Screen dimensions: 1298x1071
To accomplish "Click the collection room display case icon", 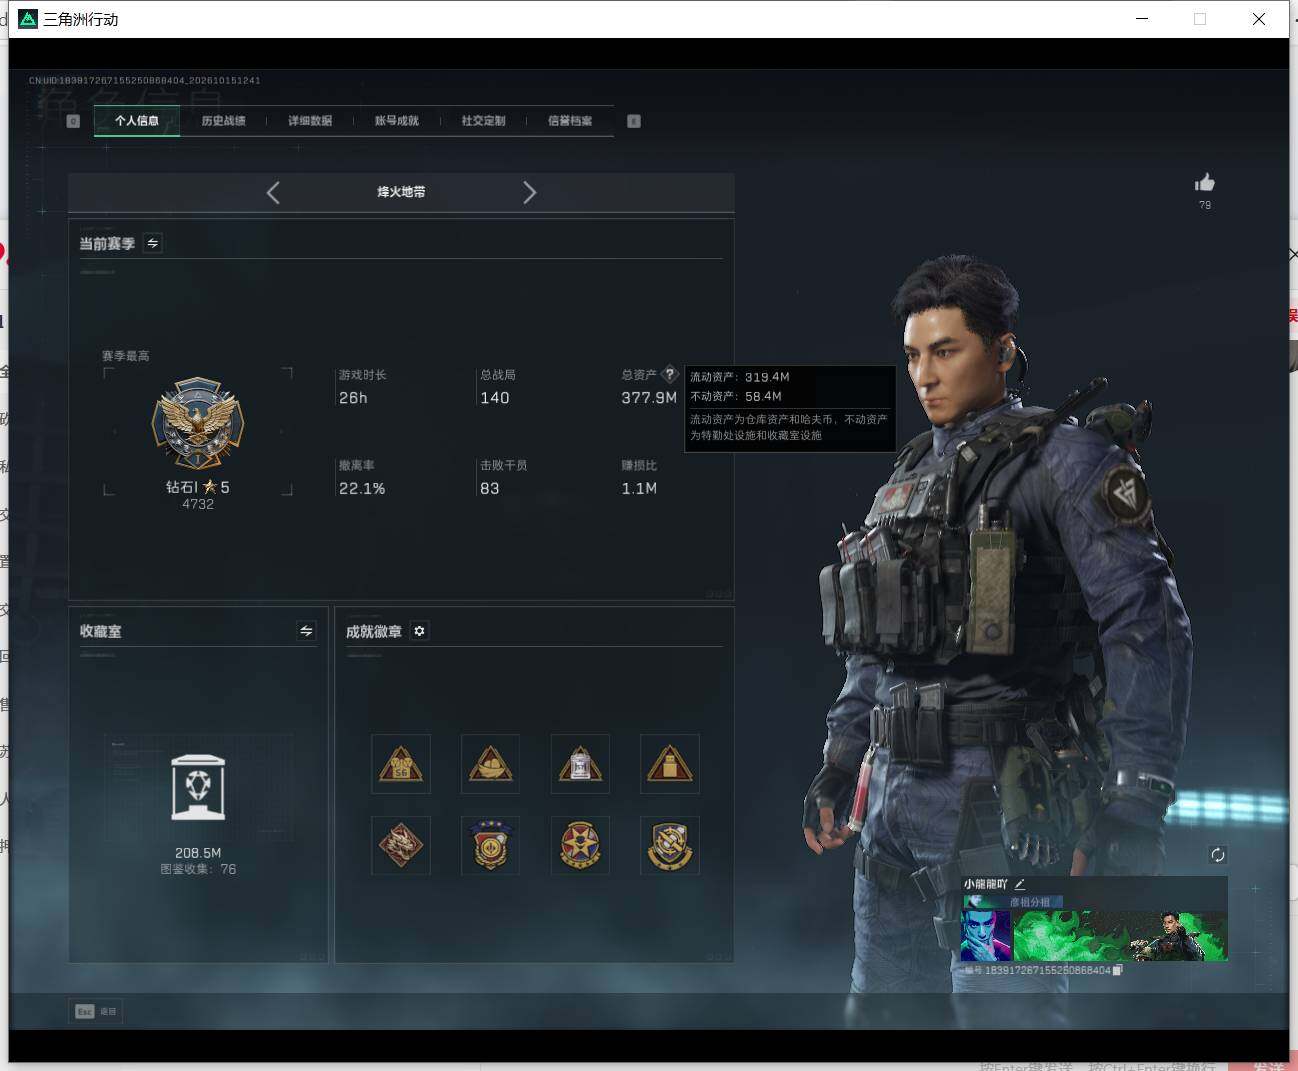I will 198,787.
